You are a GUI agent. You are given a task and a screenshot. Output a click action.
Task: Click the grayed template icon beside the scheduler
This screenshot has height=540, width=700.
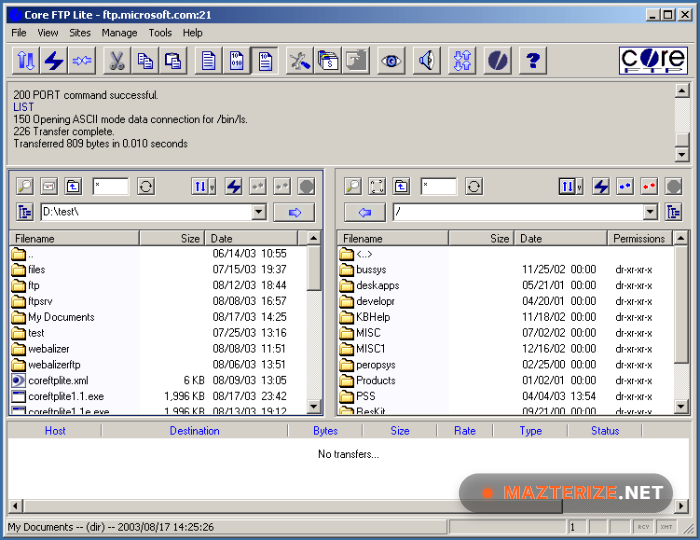pyautogui.click(x=356, y=60)
